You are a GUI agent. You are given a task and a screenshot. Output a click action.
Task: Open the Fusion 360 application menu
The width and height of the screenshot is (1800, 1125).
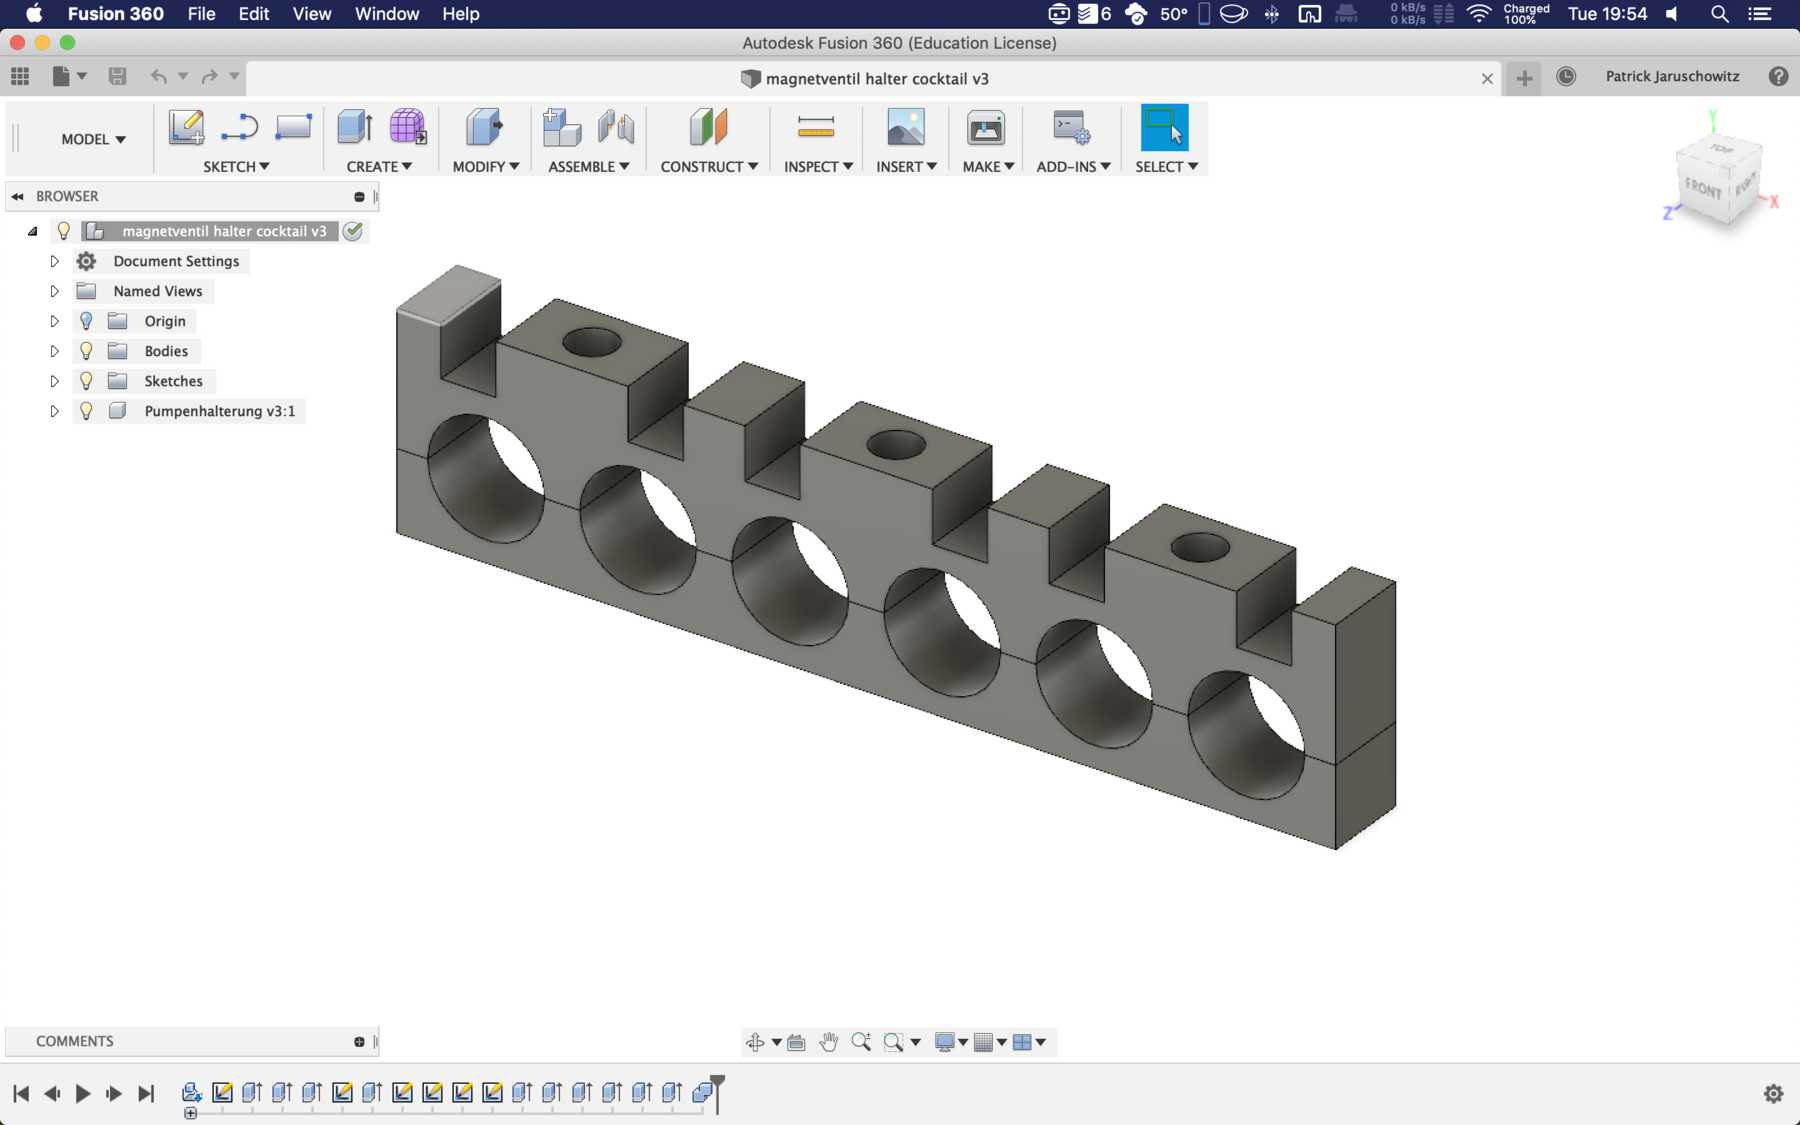(x=115, y=14)
